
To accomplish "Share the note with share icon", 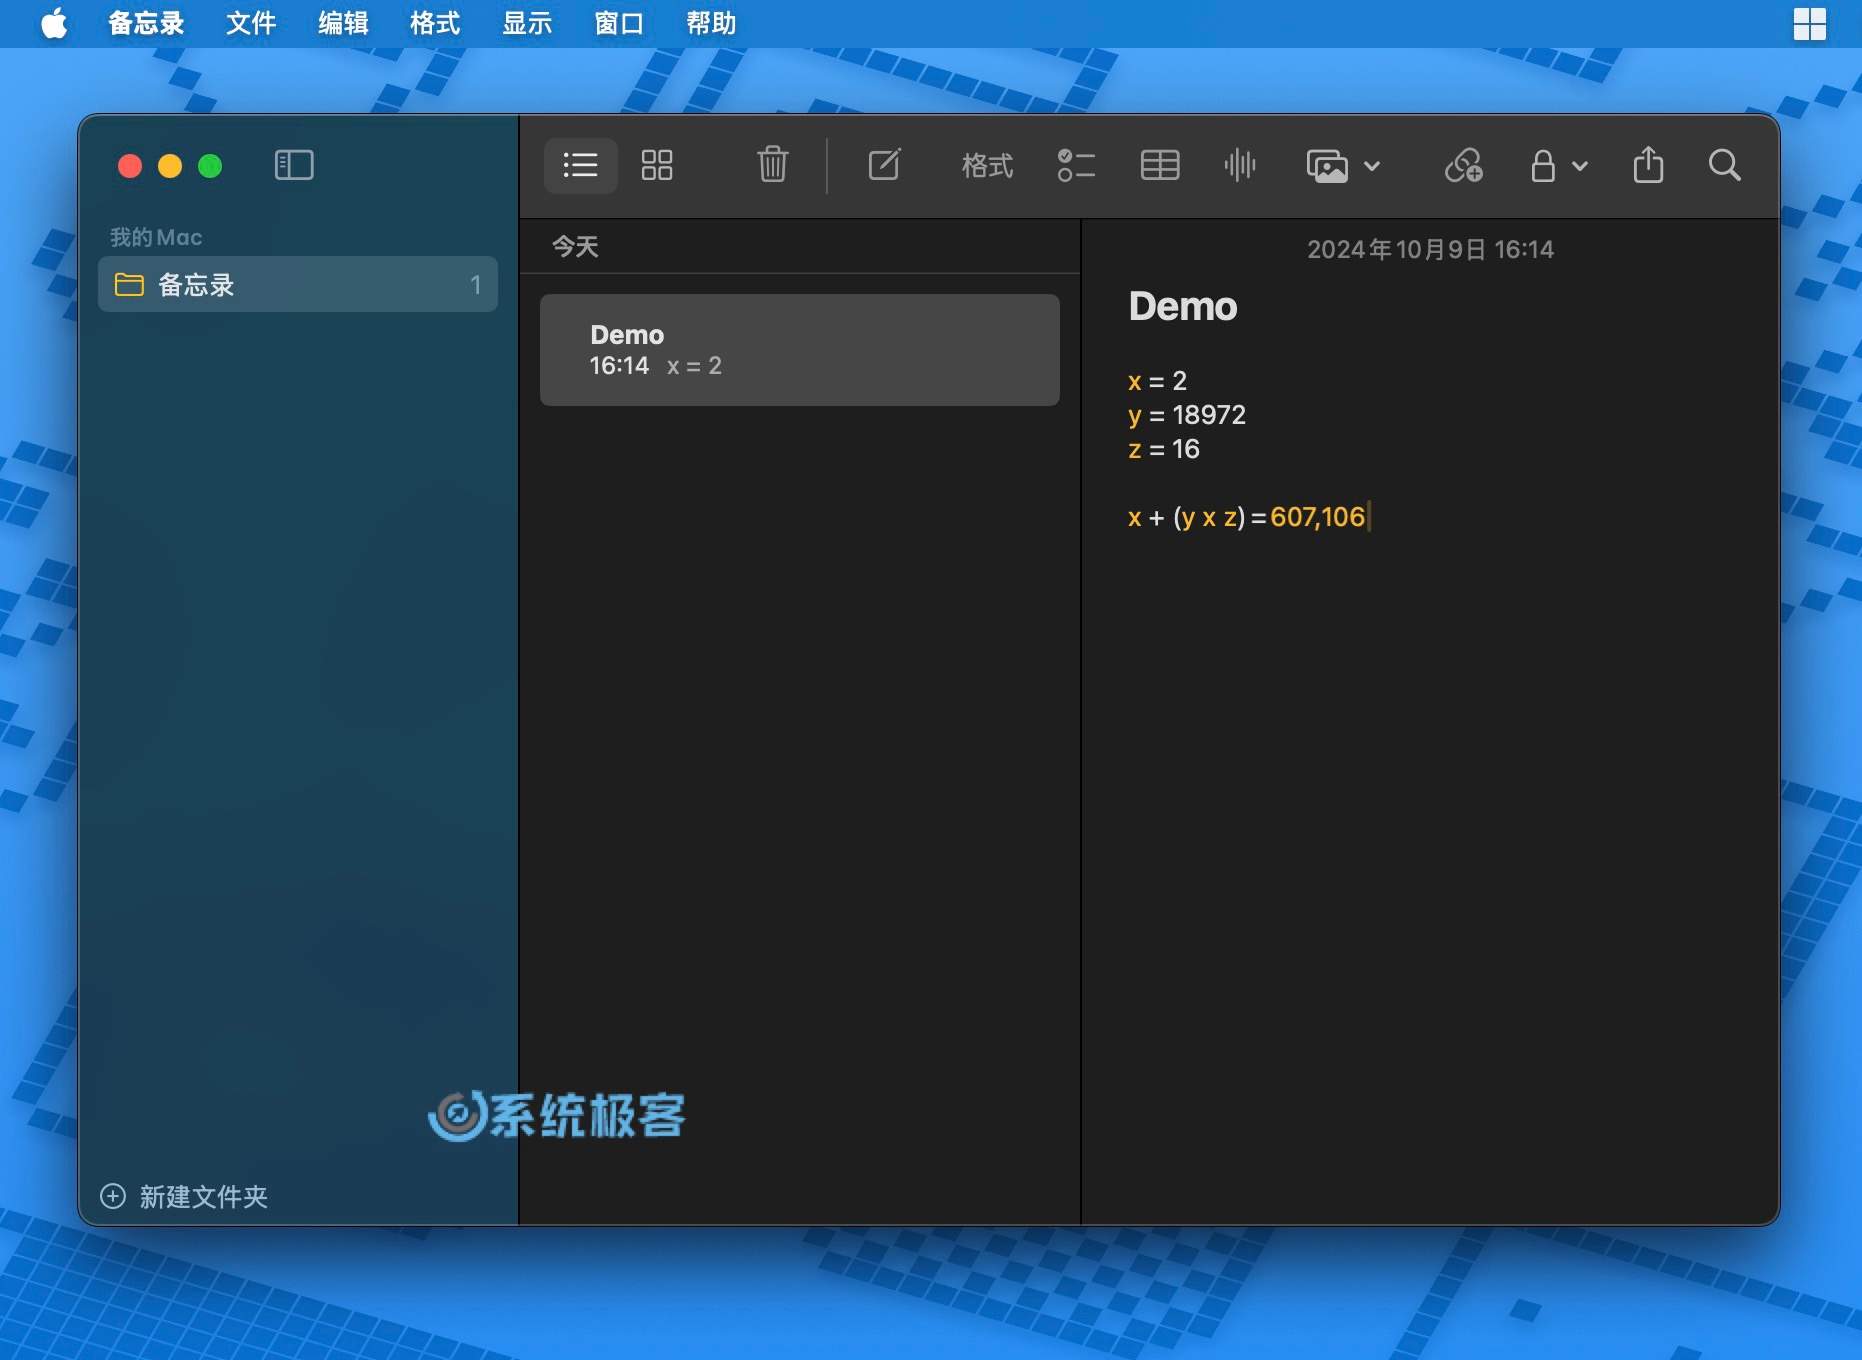I will (x=1648, y=164).
